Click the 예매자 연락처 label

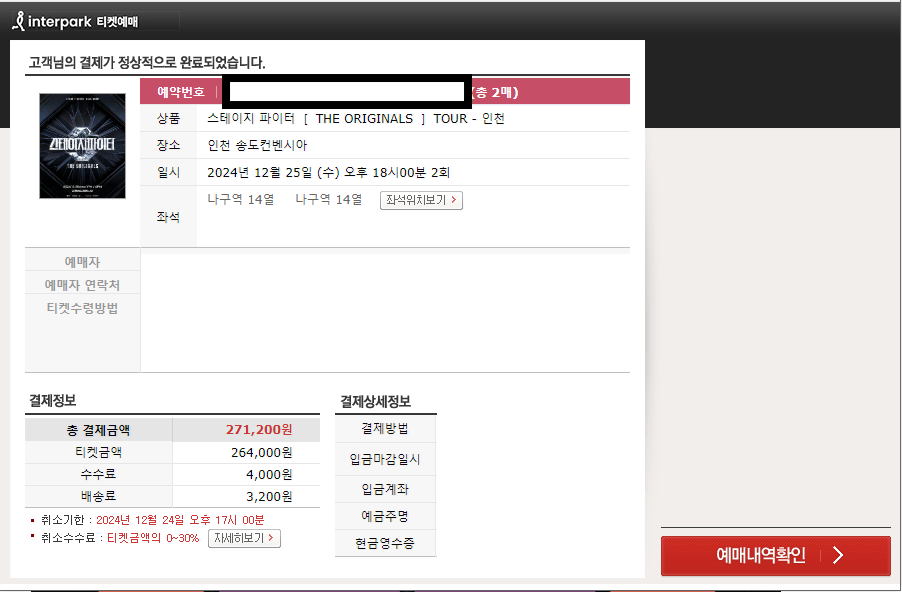click(x=82, y=285)
